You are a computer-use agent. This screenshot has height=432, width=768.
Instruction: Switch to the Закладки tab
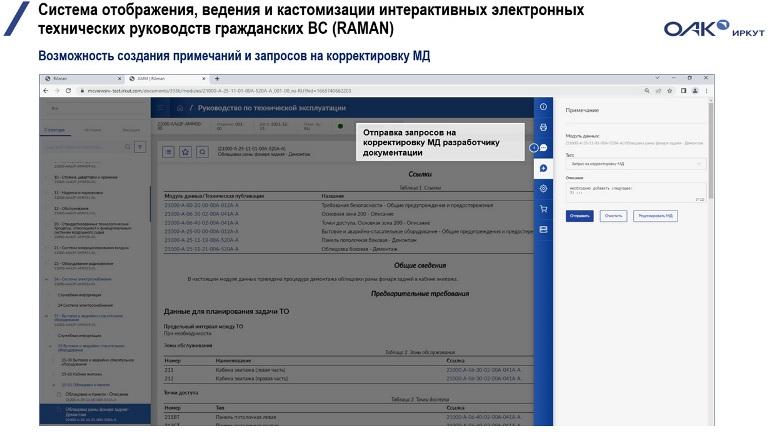click(131, 130)
